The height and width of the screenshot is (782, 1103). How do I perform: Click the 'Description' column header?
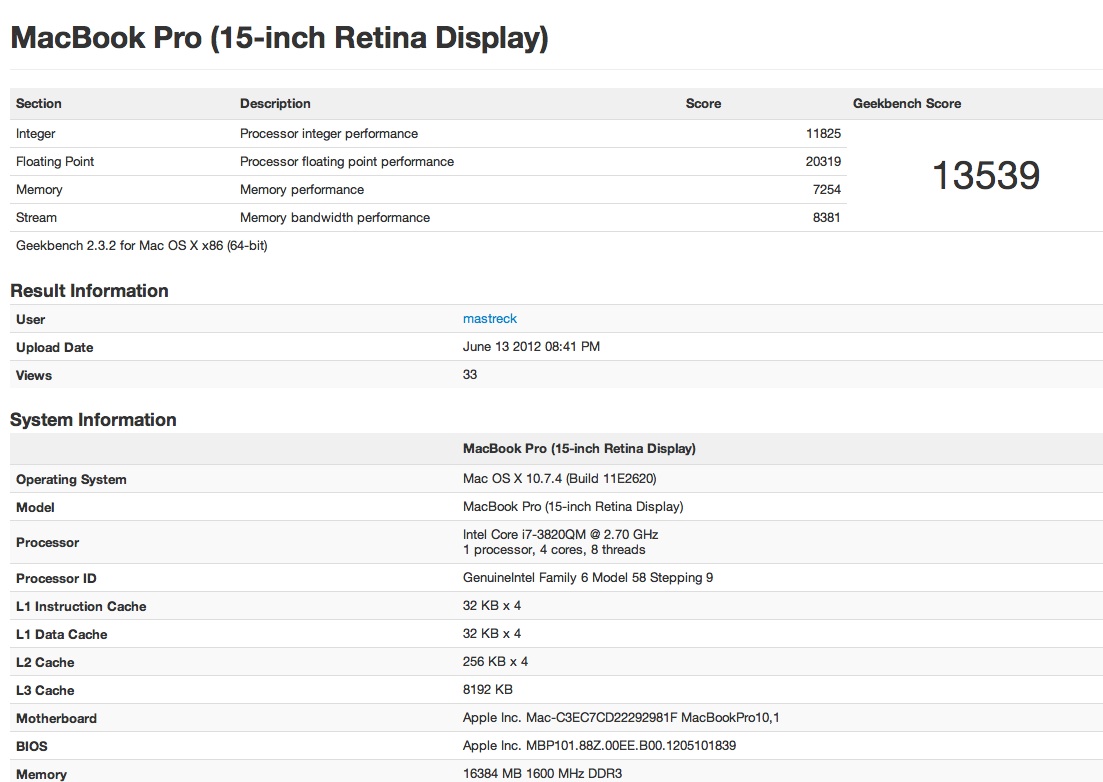275,103
